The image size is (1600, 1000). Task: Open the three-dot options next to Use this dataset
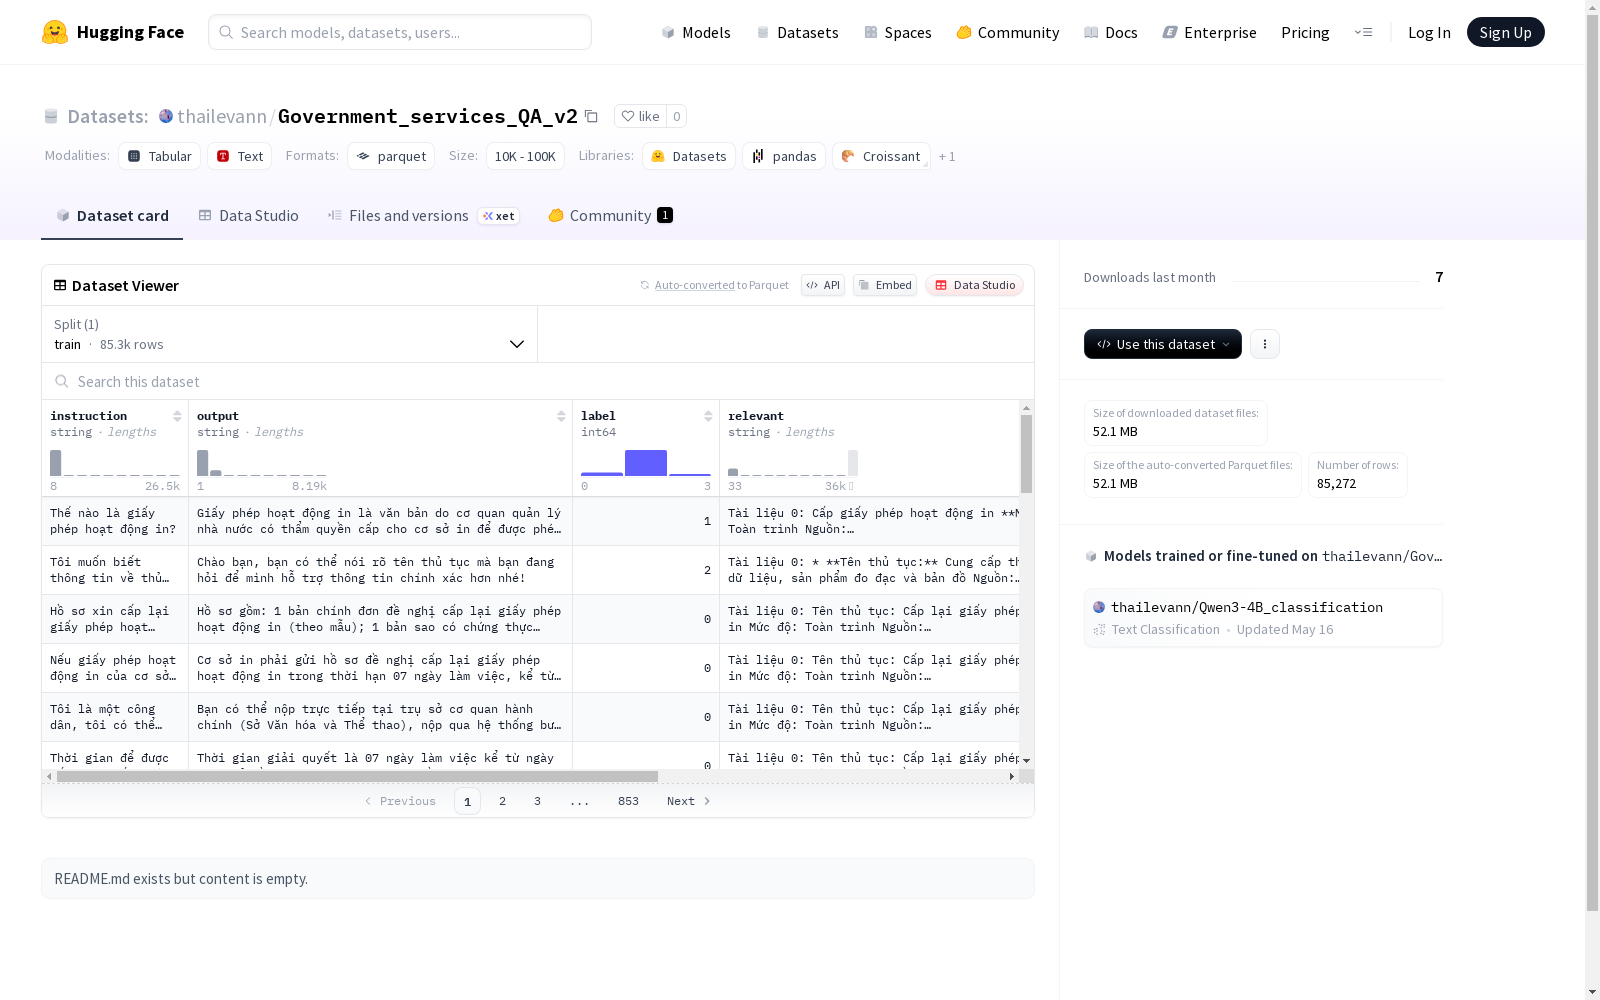click(x=1265, y=344)
